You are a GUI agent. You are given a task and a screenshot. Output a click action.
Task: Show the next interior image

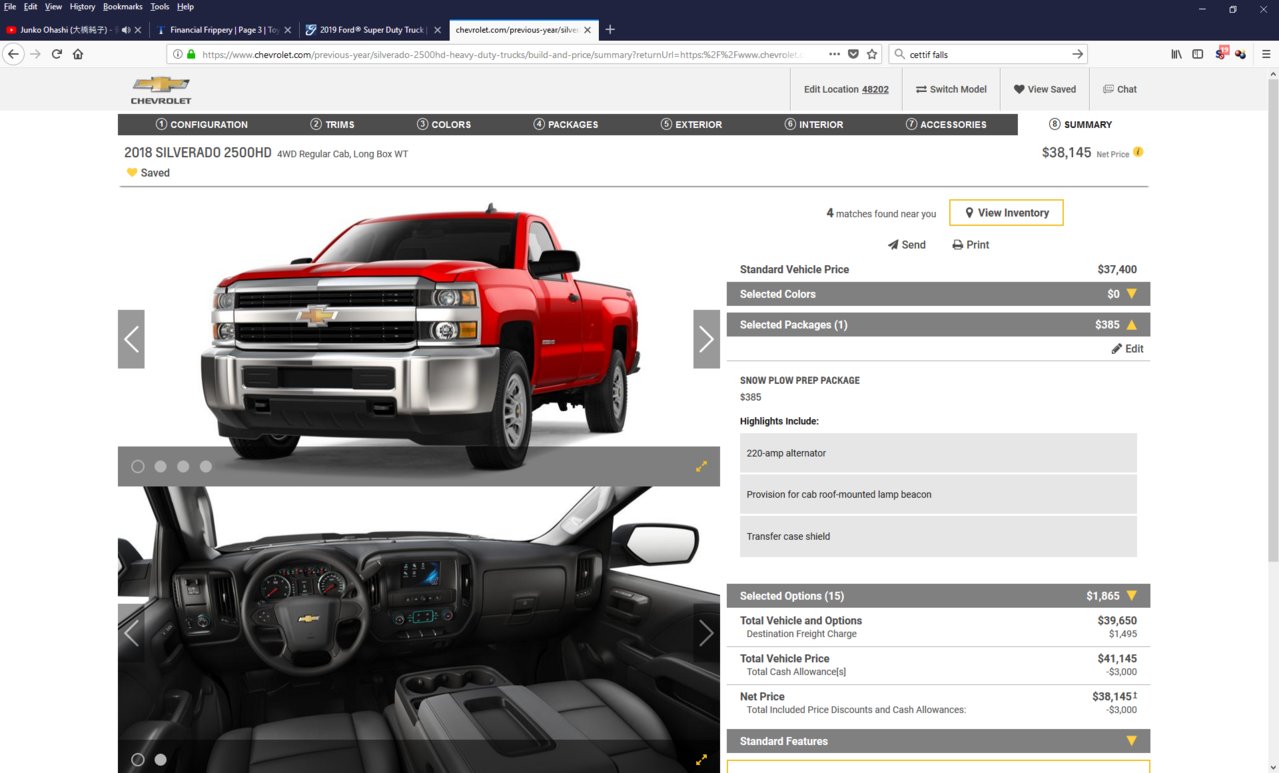tap(707, 633)
